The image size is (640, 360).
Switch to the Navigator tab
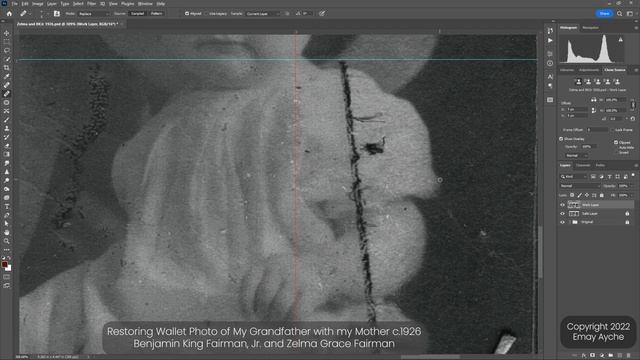coord(590,28)
